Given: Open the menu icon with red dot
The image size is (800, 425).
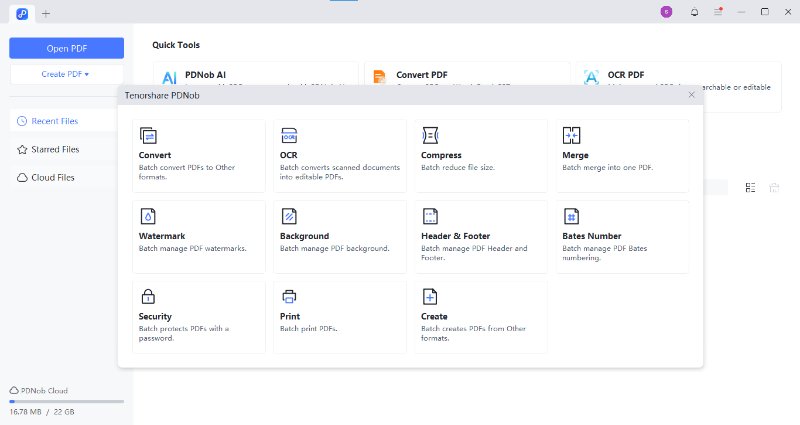Looking at the screenshot, I should [718, 11].
